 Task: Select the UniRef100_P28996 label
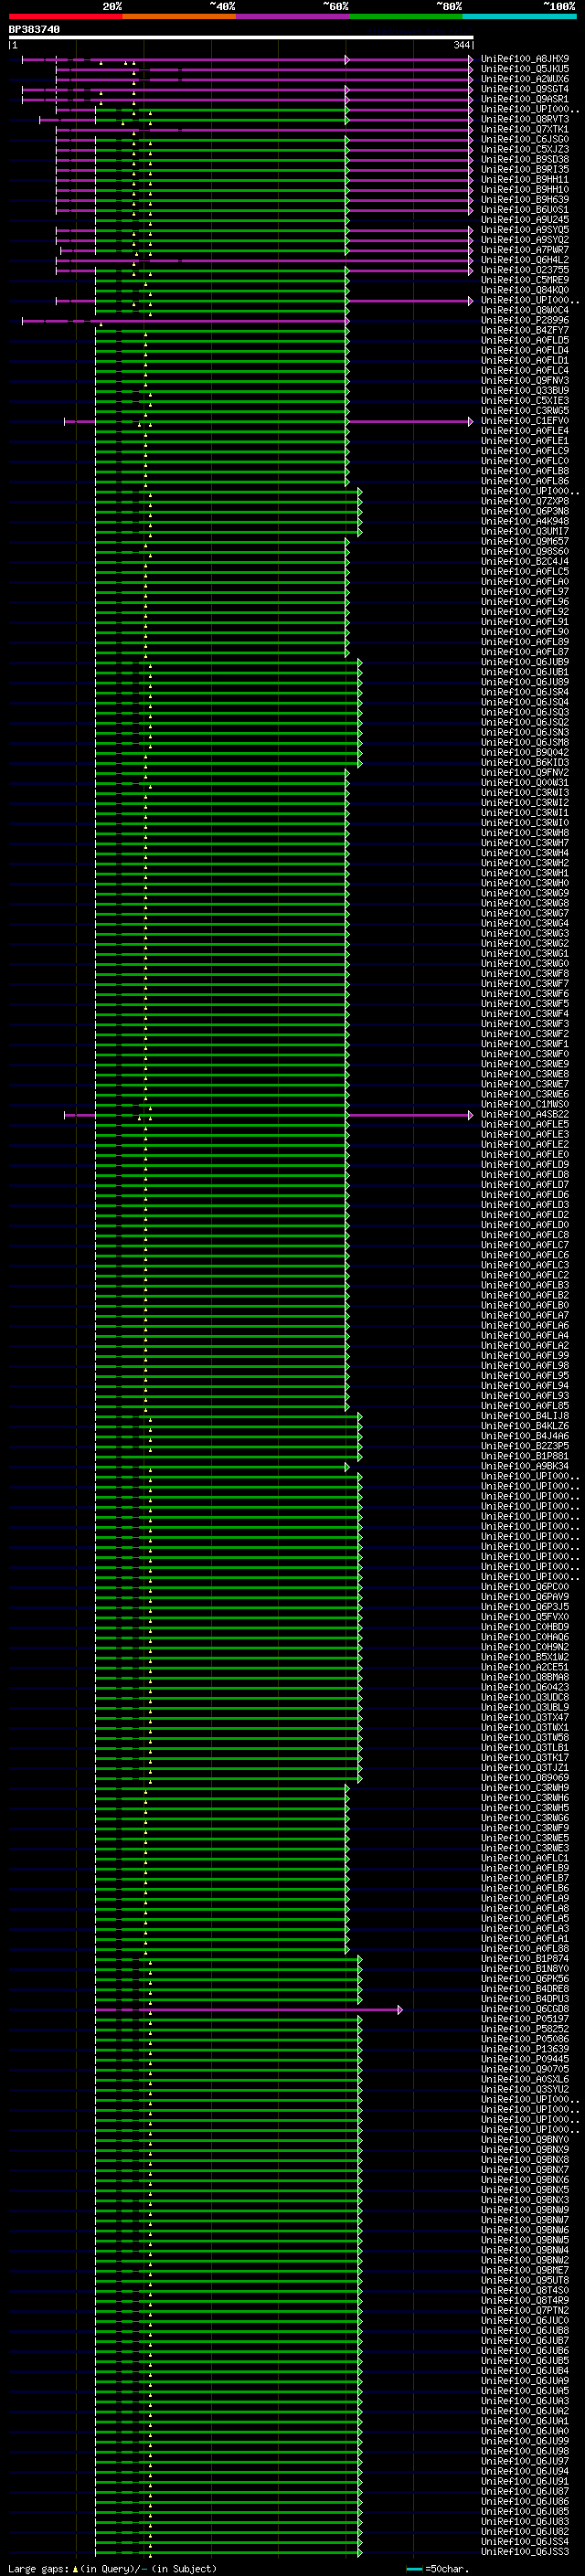525,321
